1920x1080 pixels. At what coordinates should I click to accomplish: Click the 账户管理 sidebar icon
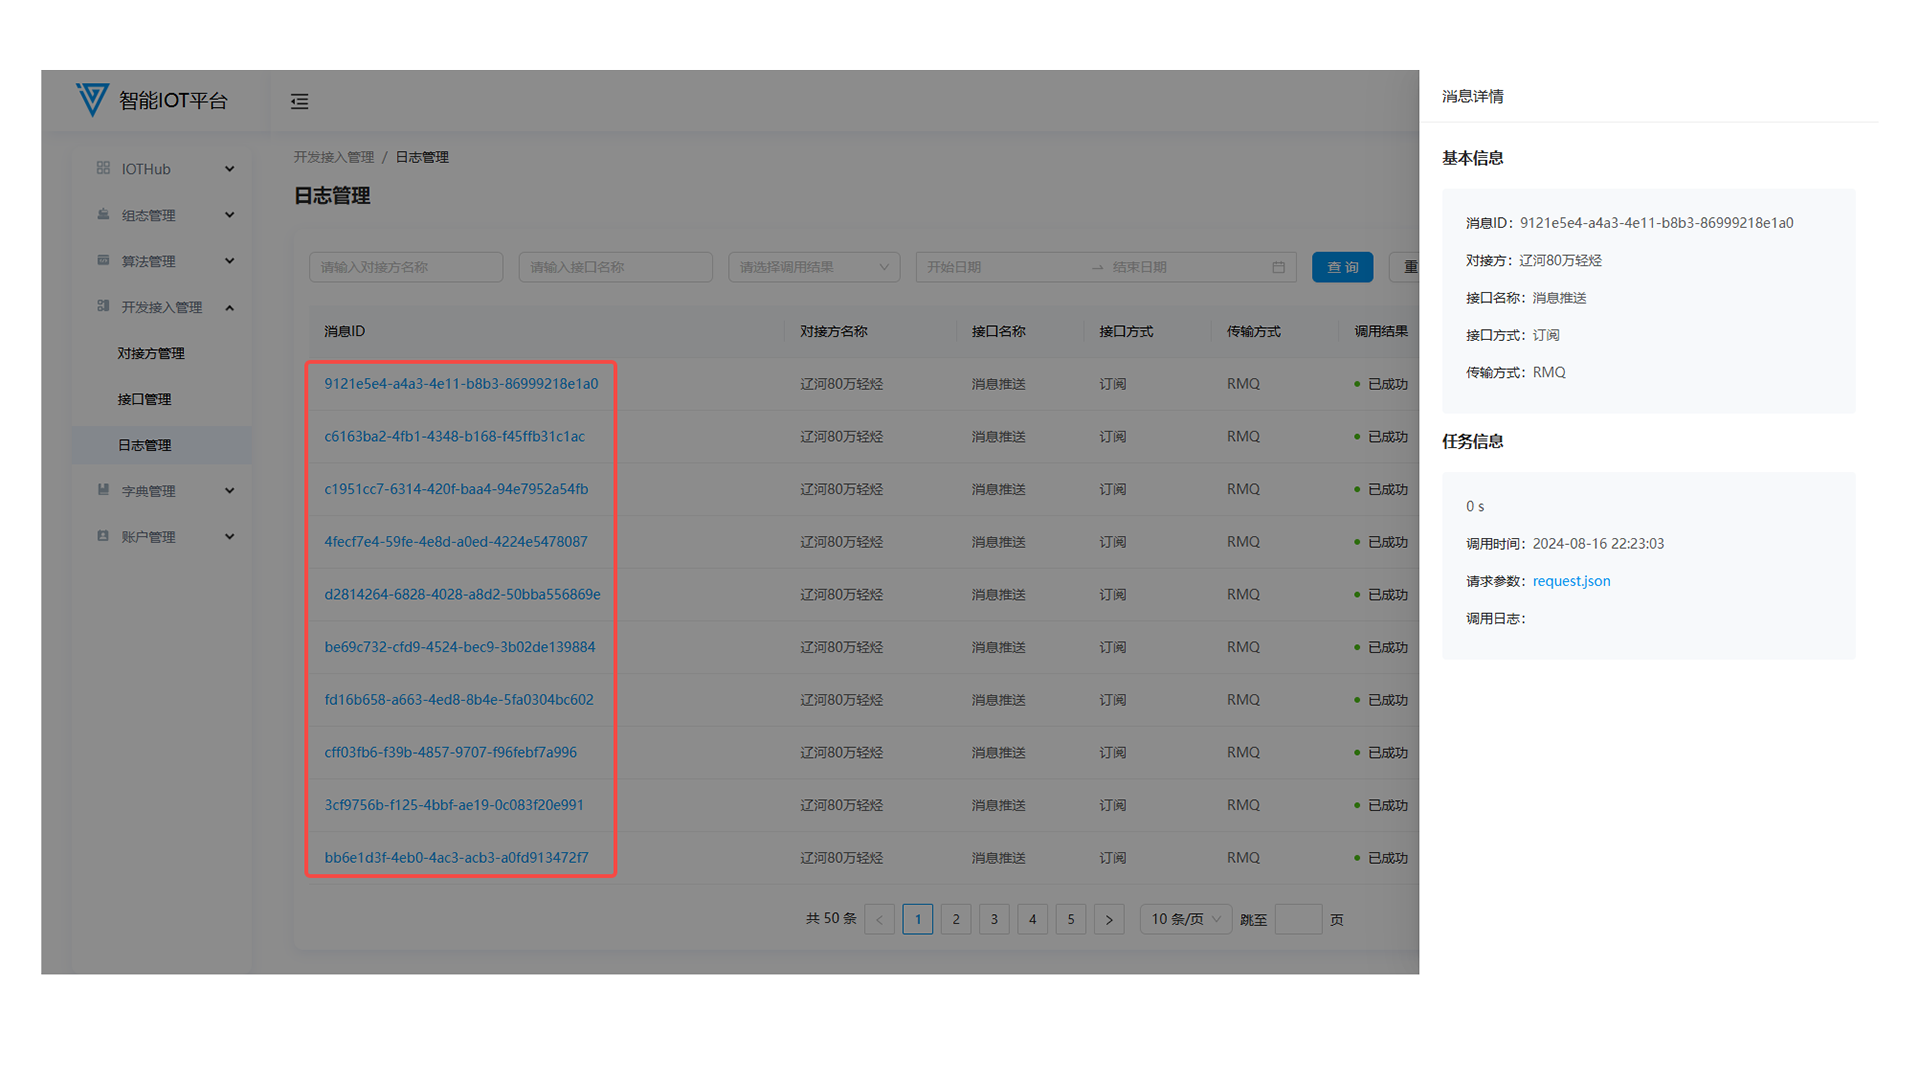tap(103, 536)
